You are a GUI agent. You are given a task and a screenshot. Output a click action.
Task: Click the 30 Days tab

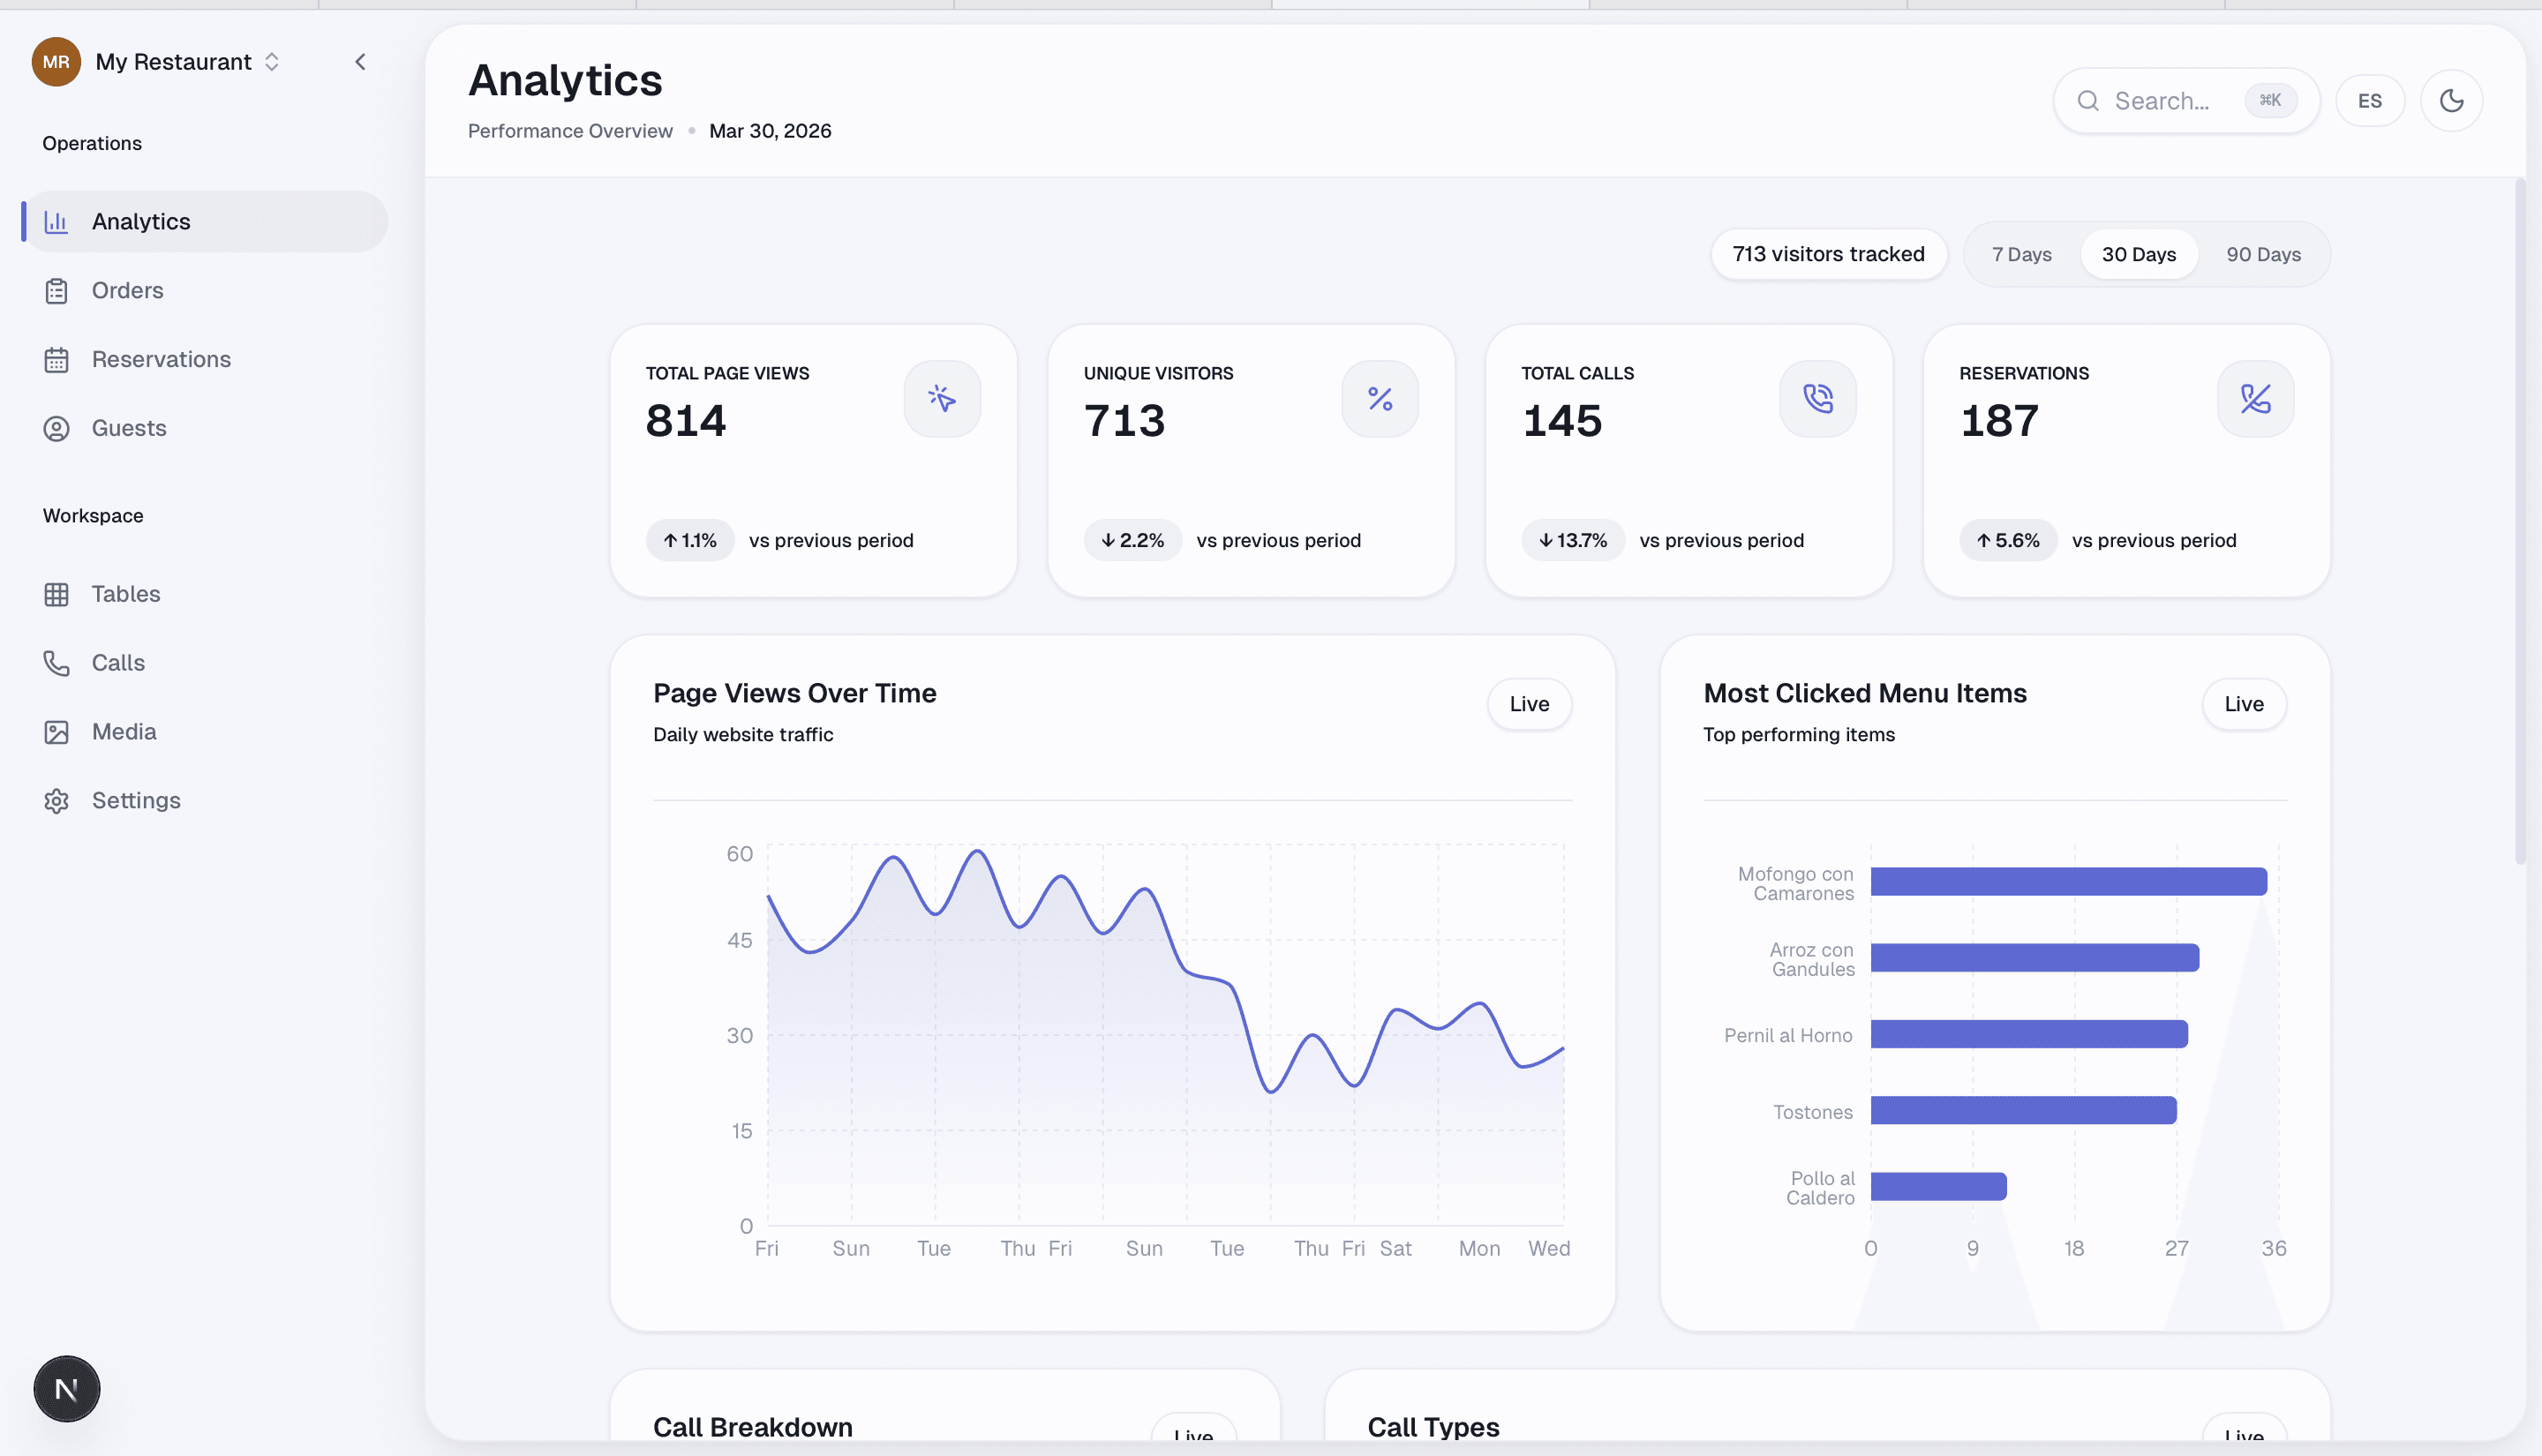[2138, 255]
